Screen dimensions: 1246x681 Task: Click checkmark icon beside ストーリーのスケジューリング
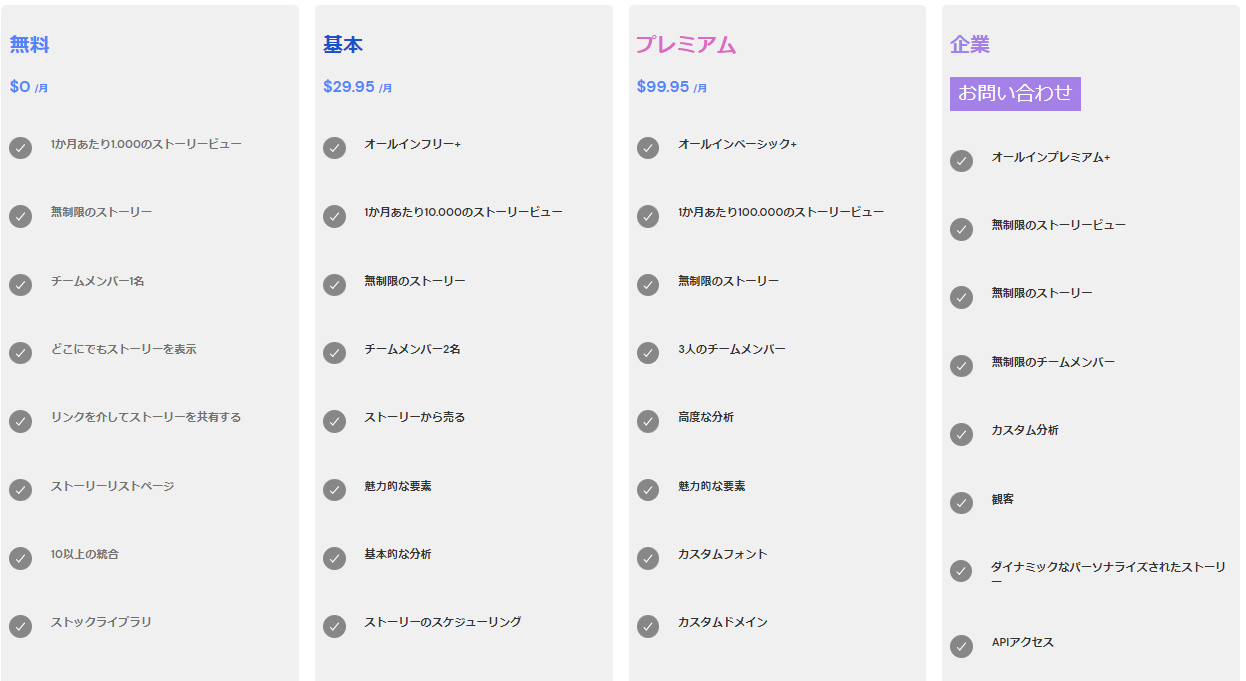pyautogui.click(x=334, y=626)
